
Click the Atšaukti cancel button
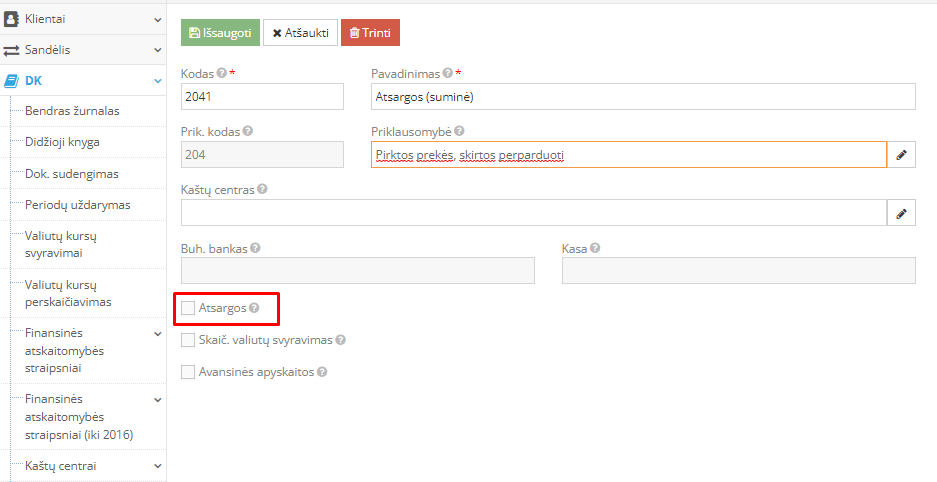pyautogui.click(x=300, y=33)
